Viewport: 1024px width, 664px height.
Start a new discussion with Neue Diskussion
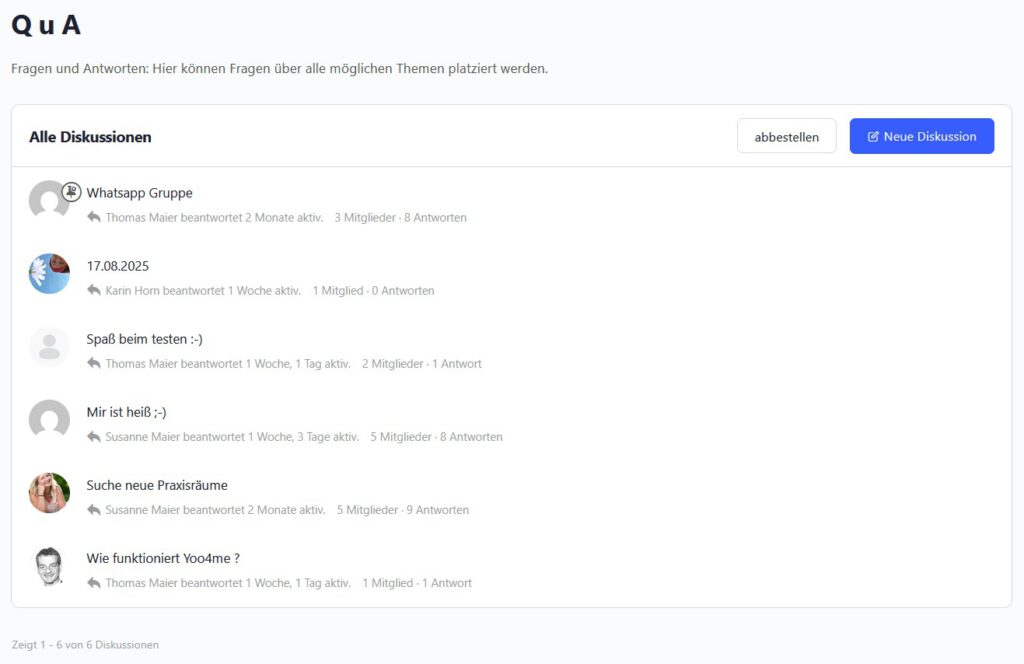pos(921,136)
